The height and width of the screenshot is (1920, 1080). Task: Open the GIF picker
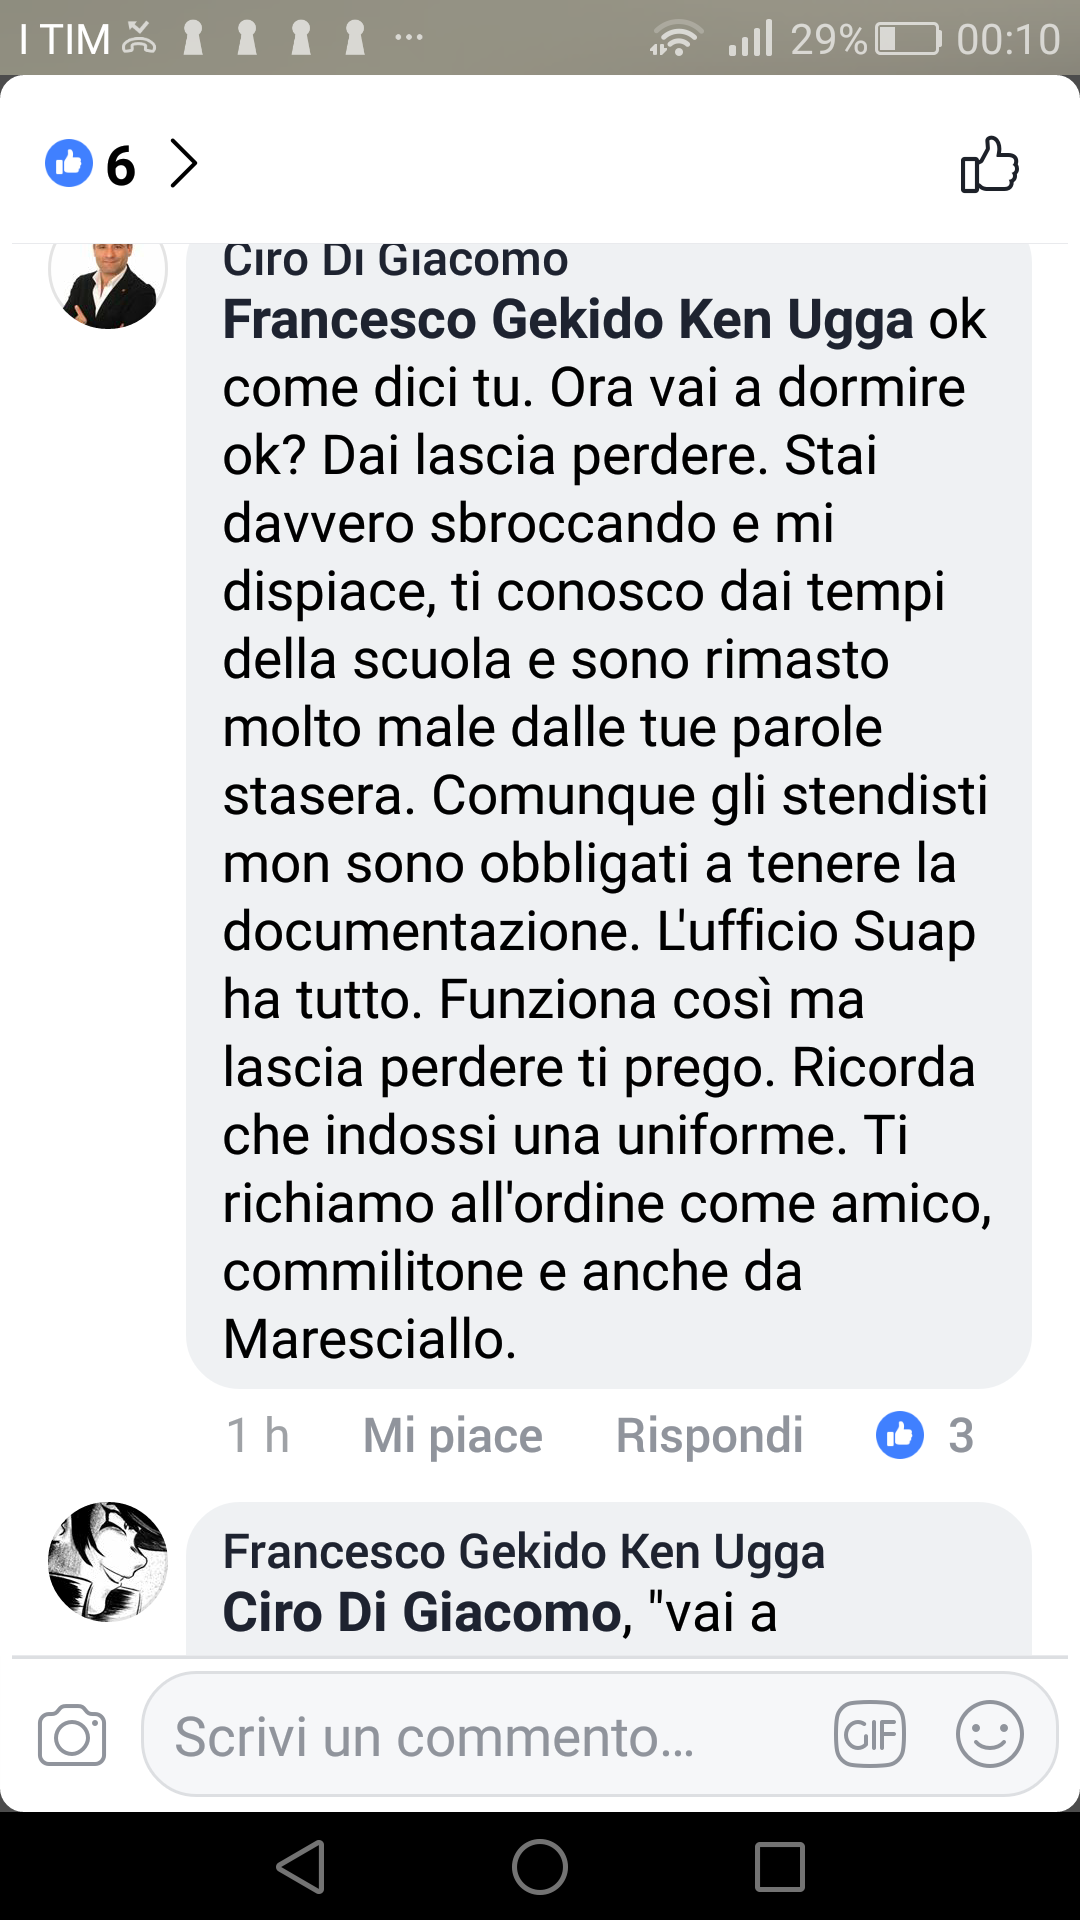870,1734
